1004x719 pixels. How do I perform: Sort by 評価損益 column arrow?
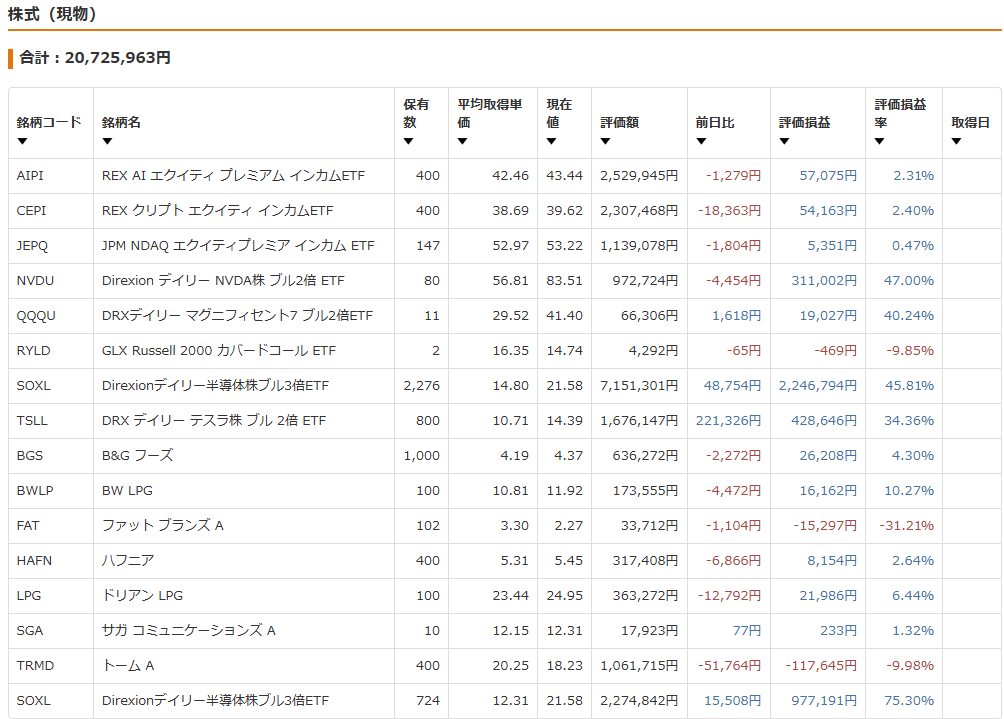tap(784, 141)
